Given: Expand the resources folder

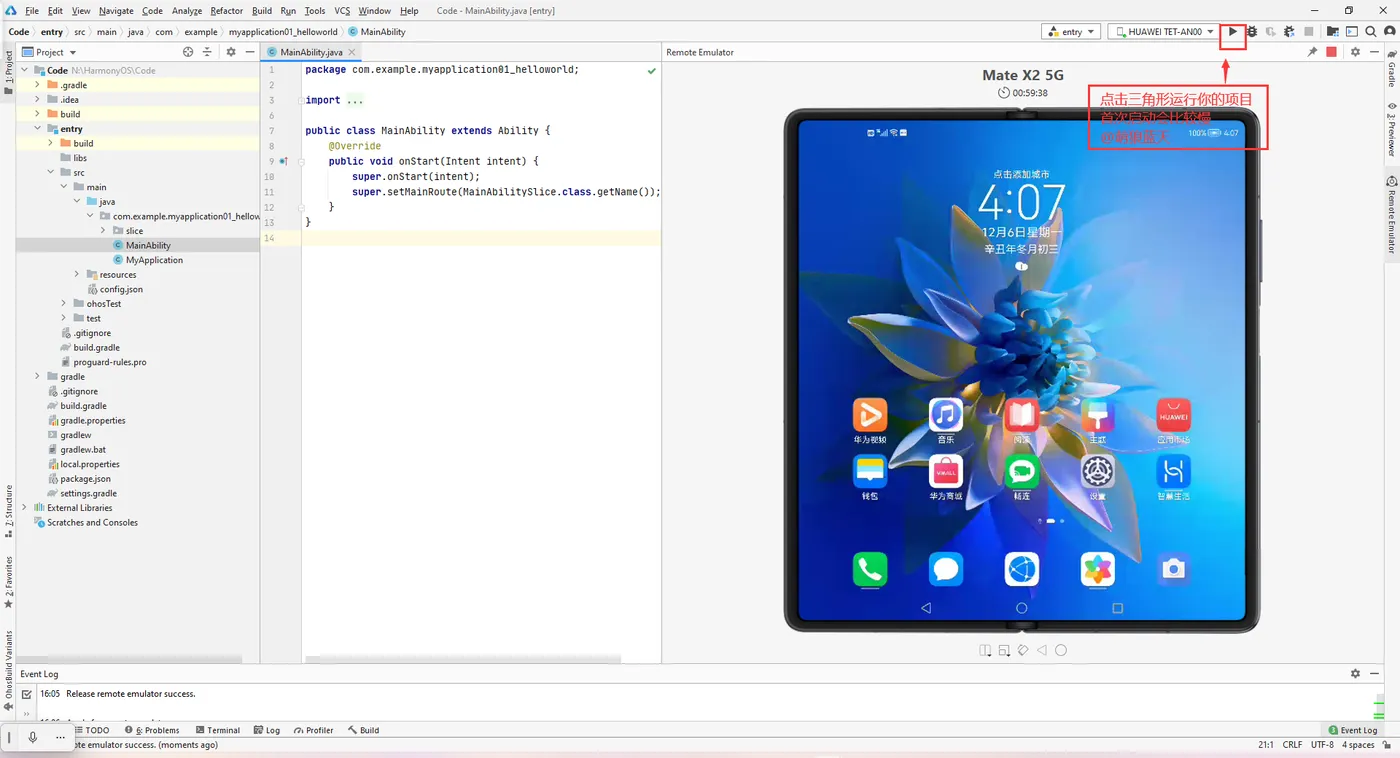Looking at the screenshot, I should [77, 274].
